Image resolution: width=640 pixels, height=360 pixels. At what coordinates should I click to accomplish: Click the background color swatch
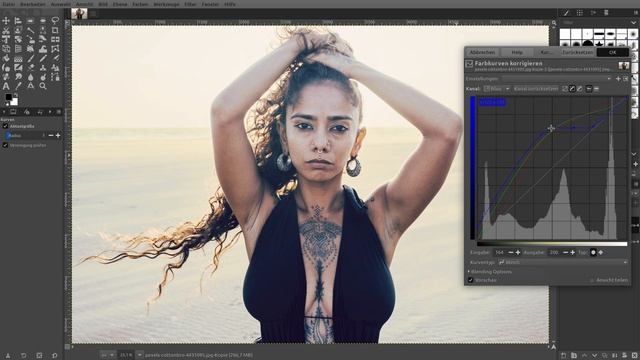click(x=14, y=102)
